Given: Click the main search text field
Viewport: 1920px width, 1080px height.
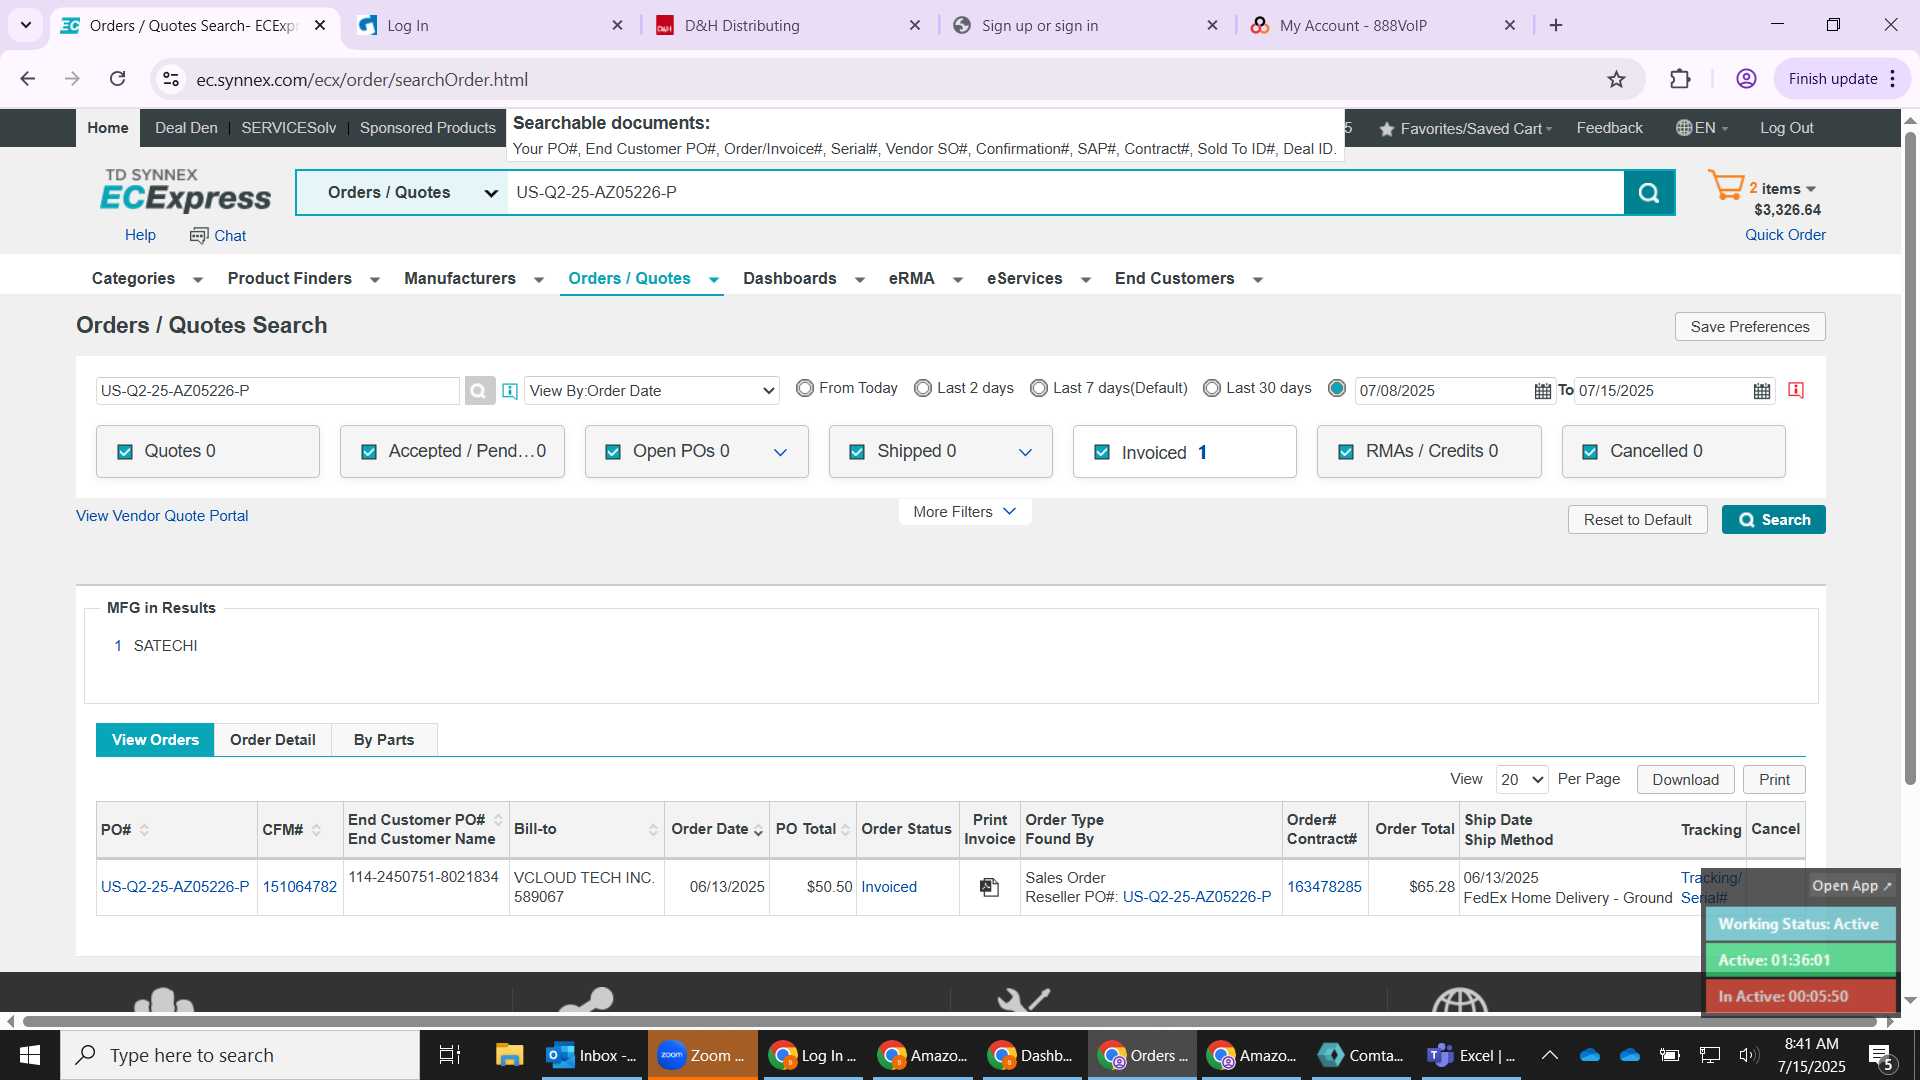Looking at the screenshot, I should pos(1065,193).
